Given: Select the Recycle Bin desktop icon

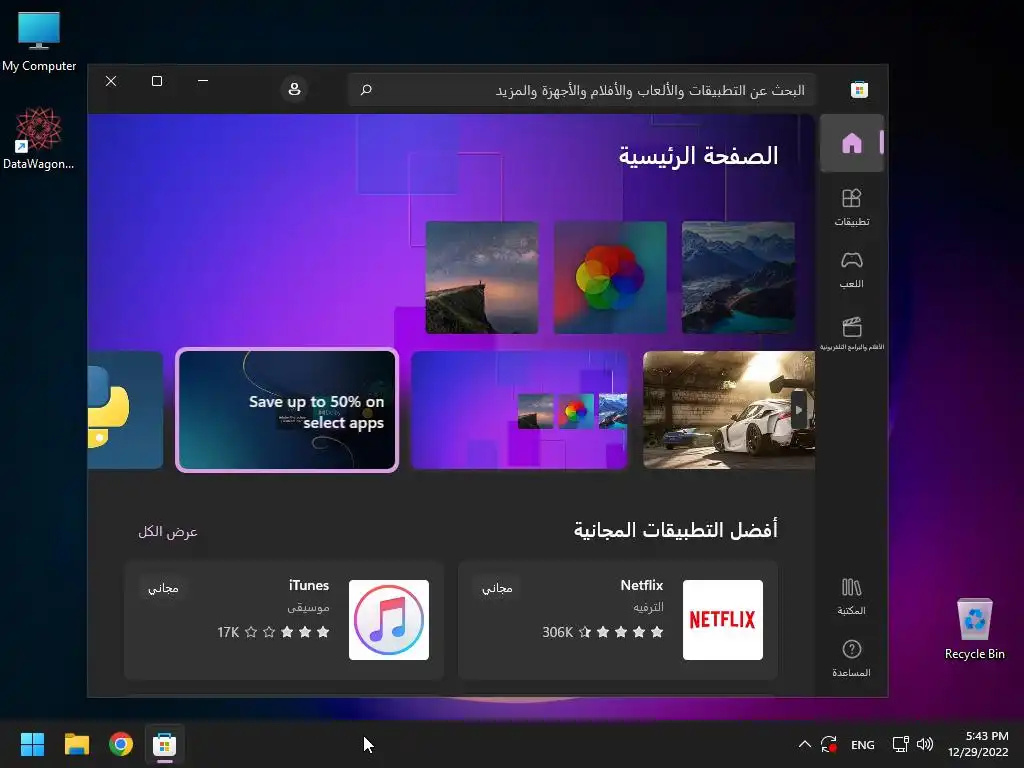Looking at the screenshot, I should click(974, 629).
